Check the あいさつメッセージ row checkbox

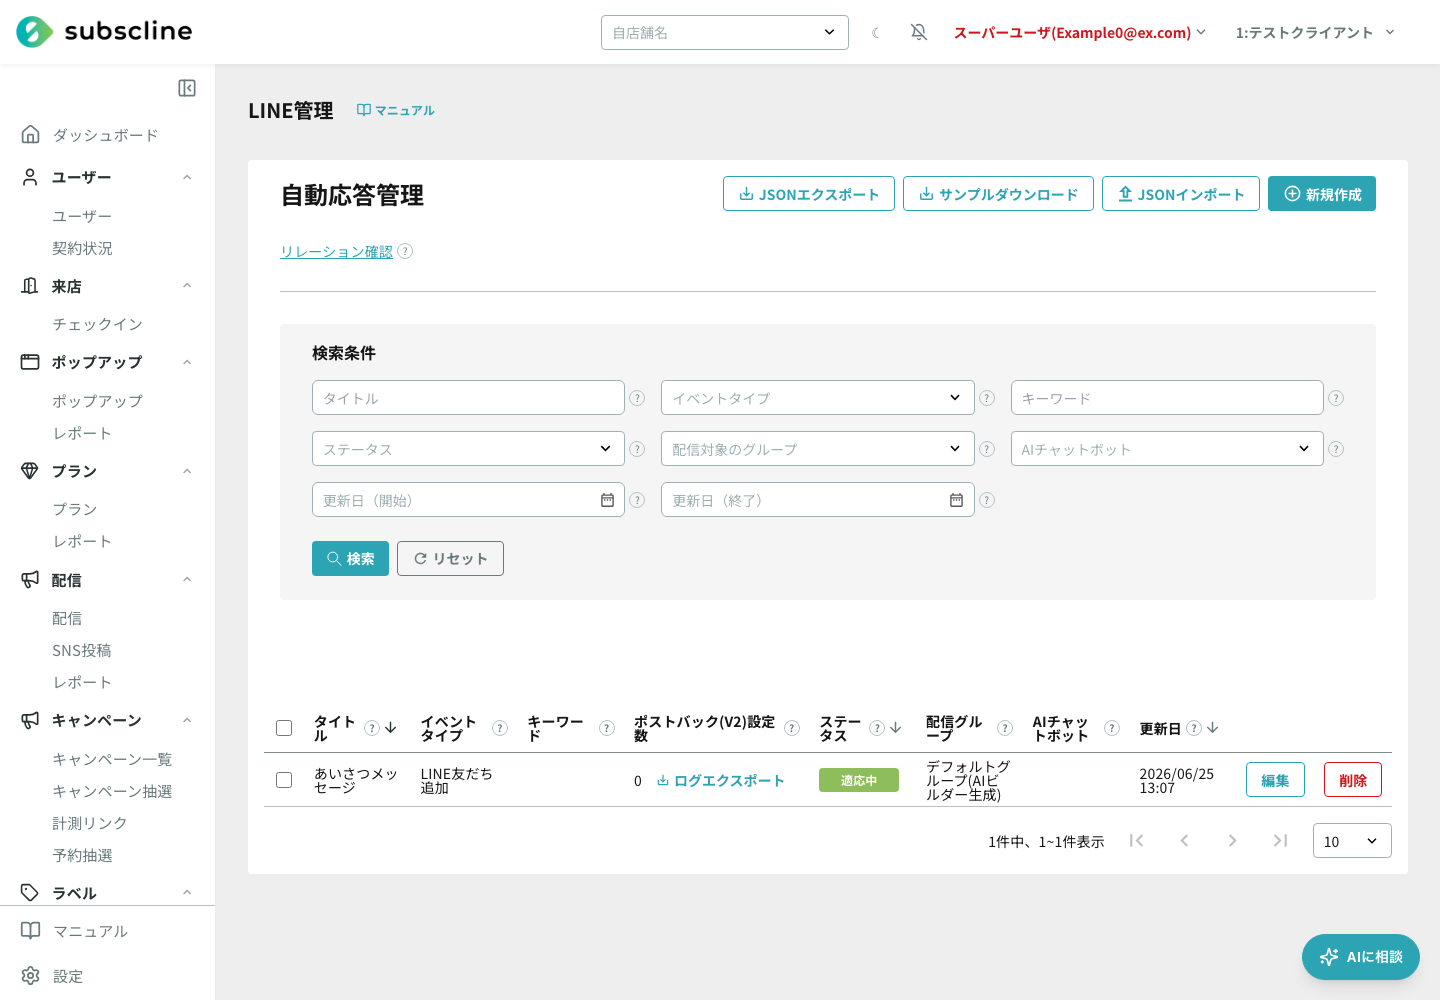(x=284, y=780)
